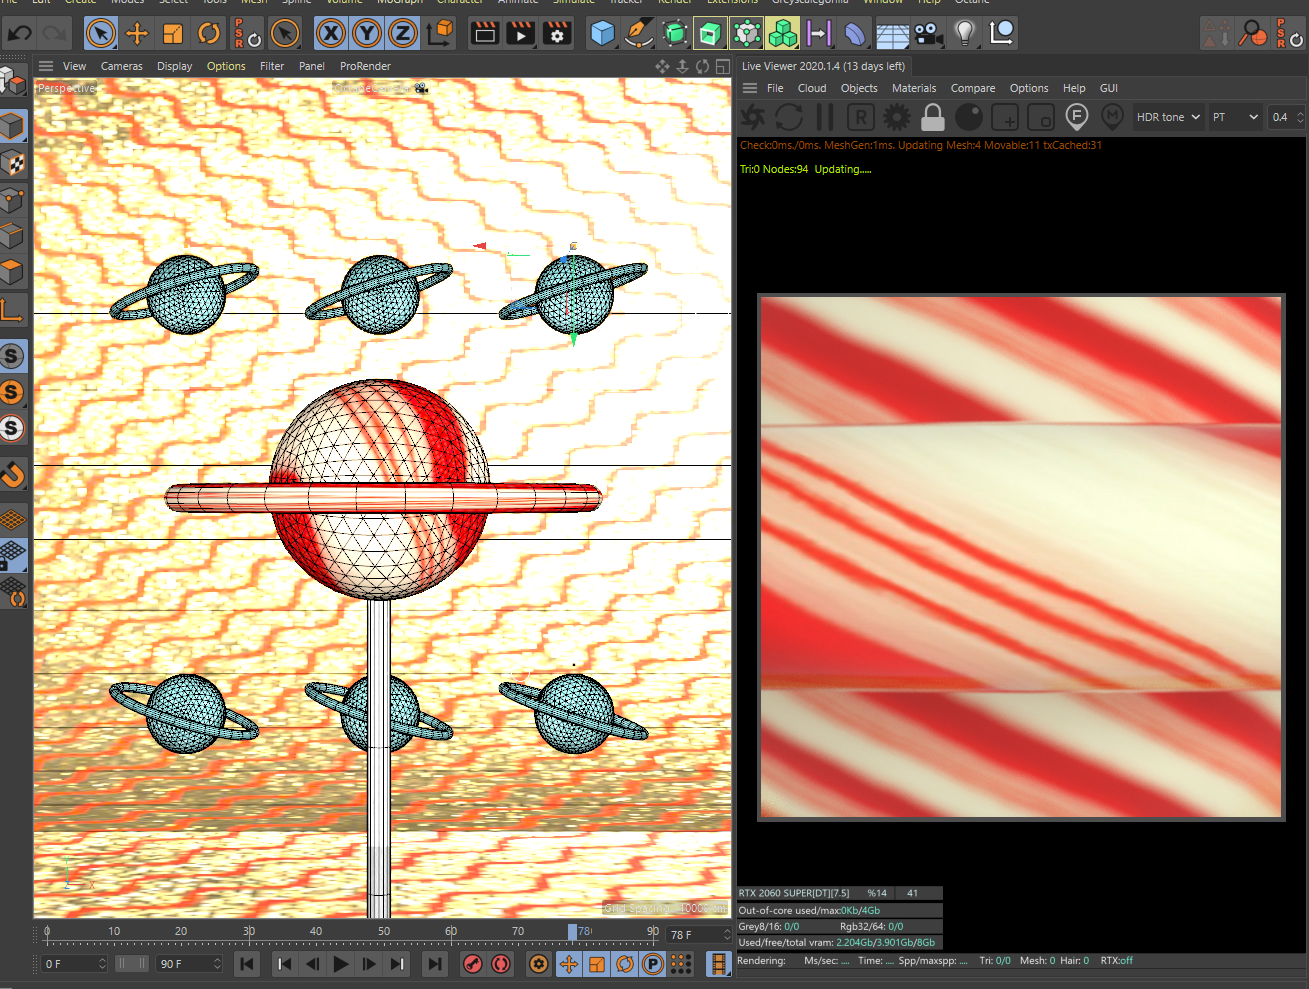The image size is (1309, 989).
Task: Step to next frame
Action: point(369,964)
